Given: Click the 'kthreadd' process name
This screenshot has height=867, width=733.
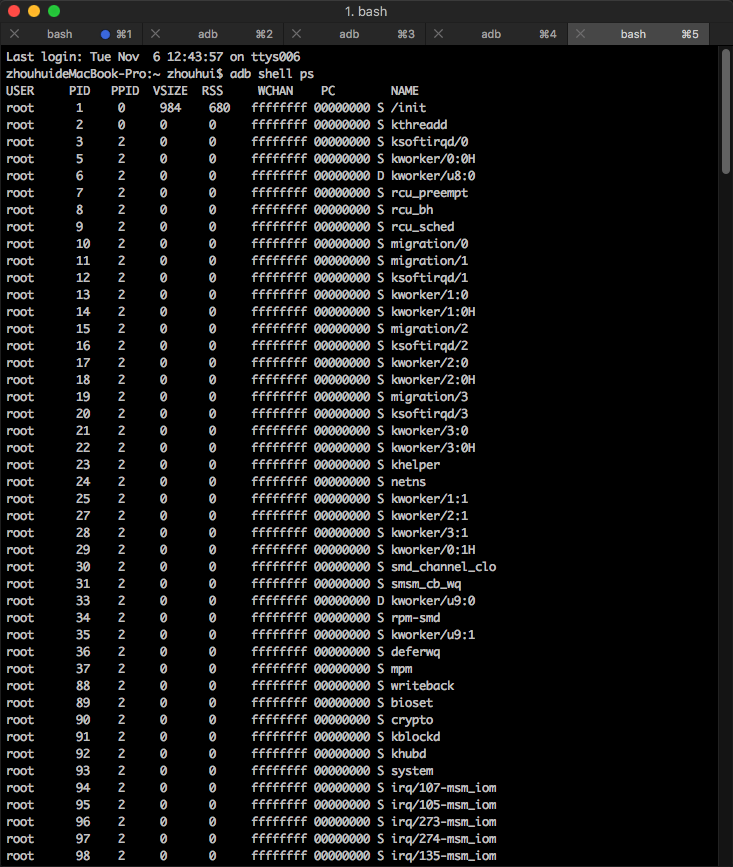Looking at the screenshot, I should click(x=419, y=125).
